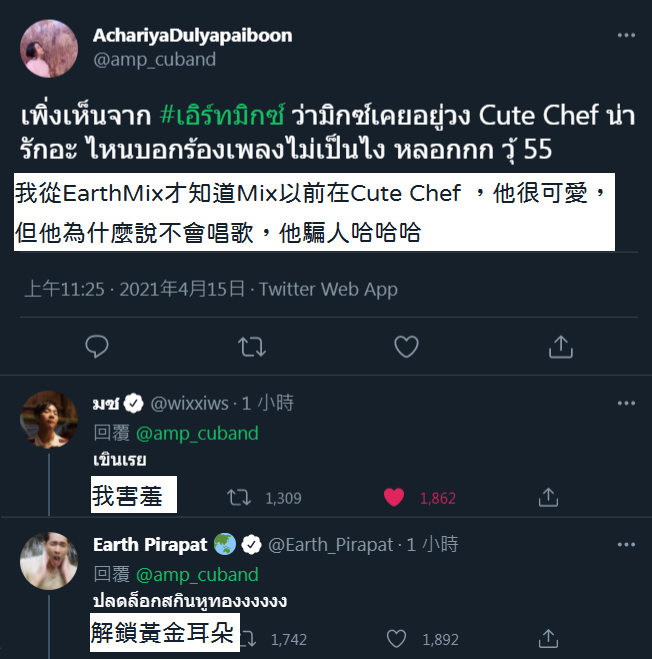Share the @wixxiws reply
Screen dimensions: 652x659
tap(548, 497)
